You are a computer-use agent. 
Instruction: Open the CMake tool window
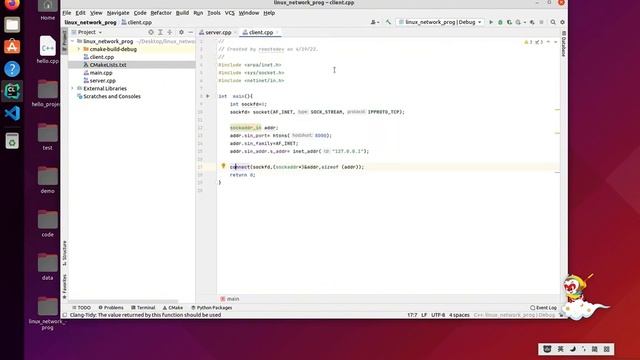pos(173,308)
